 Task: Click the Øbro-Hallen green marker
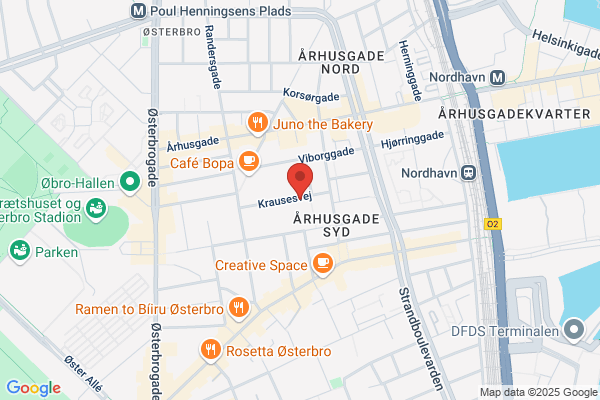[x=130, y=183]
